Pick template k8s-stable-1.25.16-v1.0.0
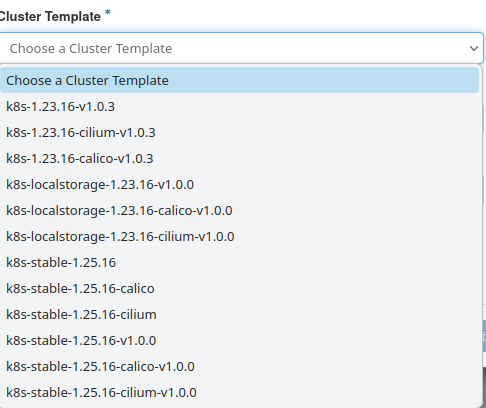 (x=239, y=341)
